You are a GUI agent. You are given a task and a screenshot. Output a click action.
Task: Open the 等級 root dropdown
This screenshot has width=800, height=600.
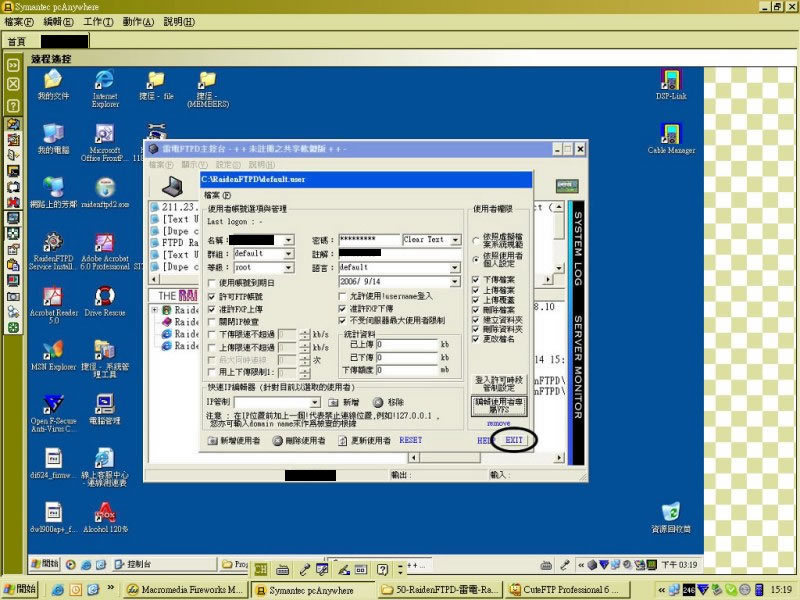coord(289,267)
